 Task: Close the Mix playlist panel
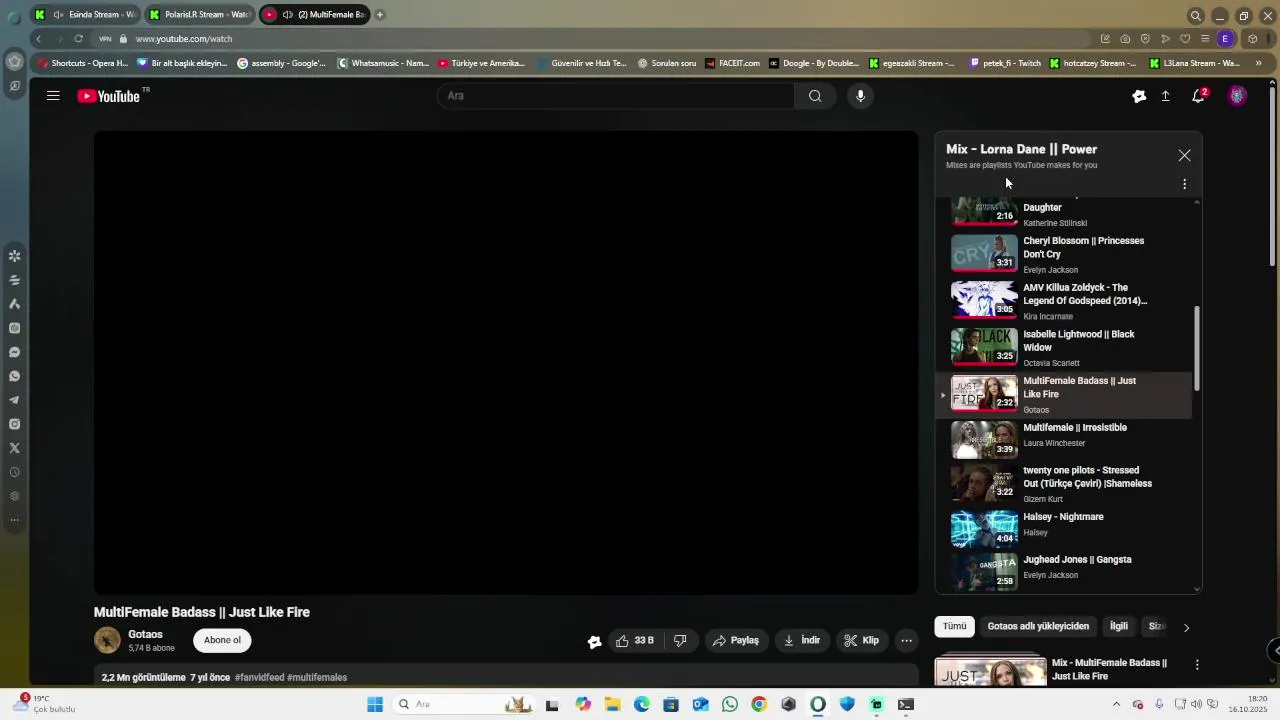coord(1184,155)
